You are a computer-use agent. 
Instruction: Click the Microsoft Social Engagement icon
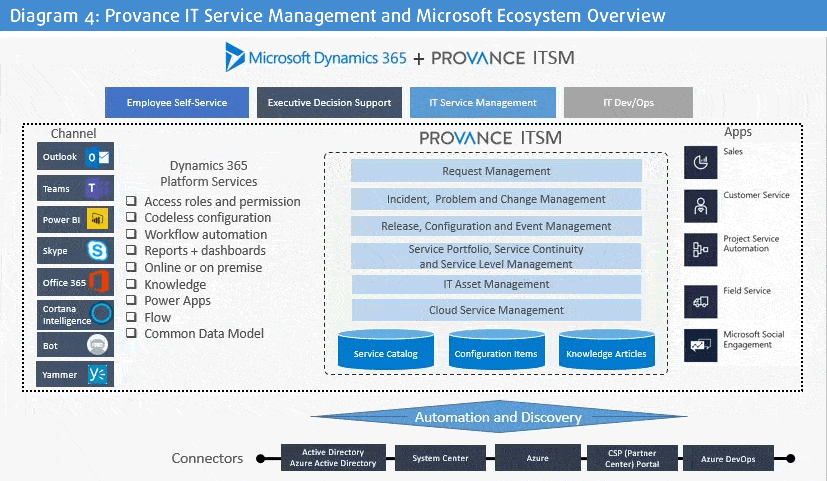[700, 345]
